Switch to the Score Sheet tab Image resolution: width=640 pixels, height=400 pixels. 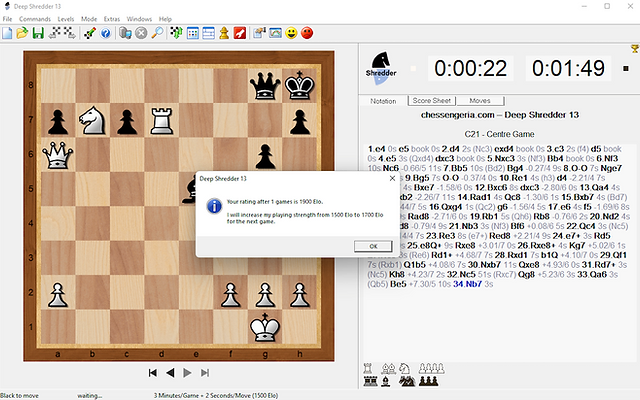pos(432,100)
